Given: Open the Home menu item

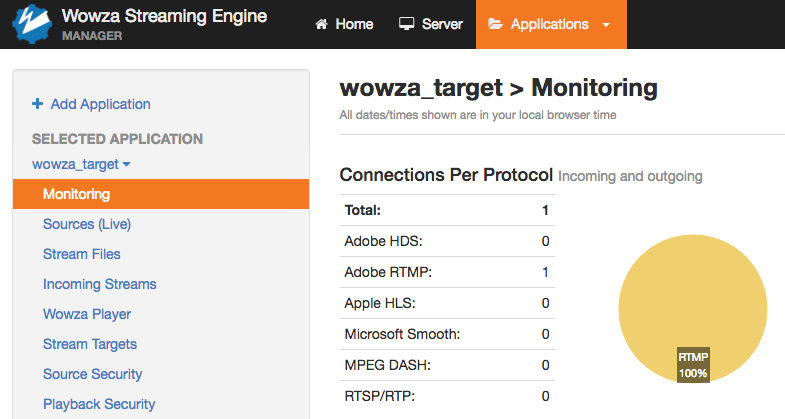Looking at the screenshot, I should click(344, 24).
